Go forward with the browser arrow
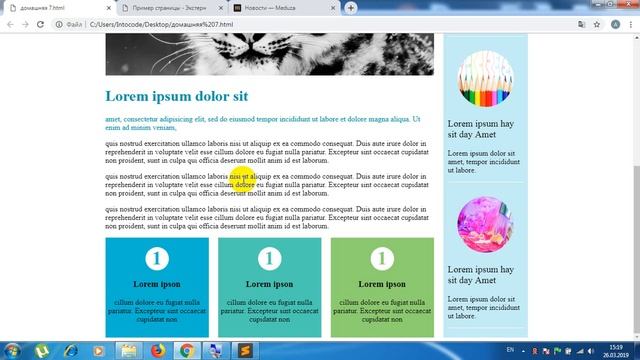Viewport: 640px width, 360px height. pyautogui.click(x=25, y=24)
